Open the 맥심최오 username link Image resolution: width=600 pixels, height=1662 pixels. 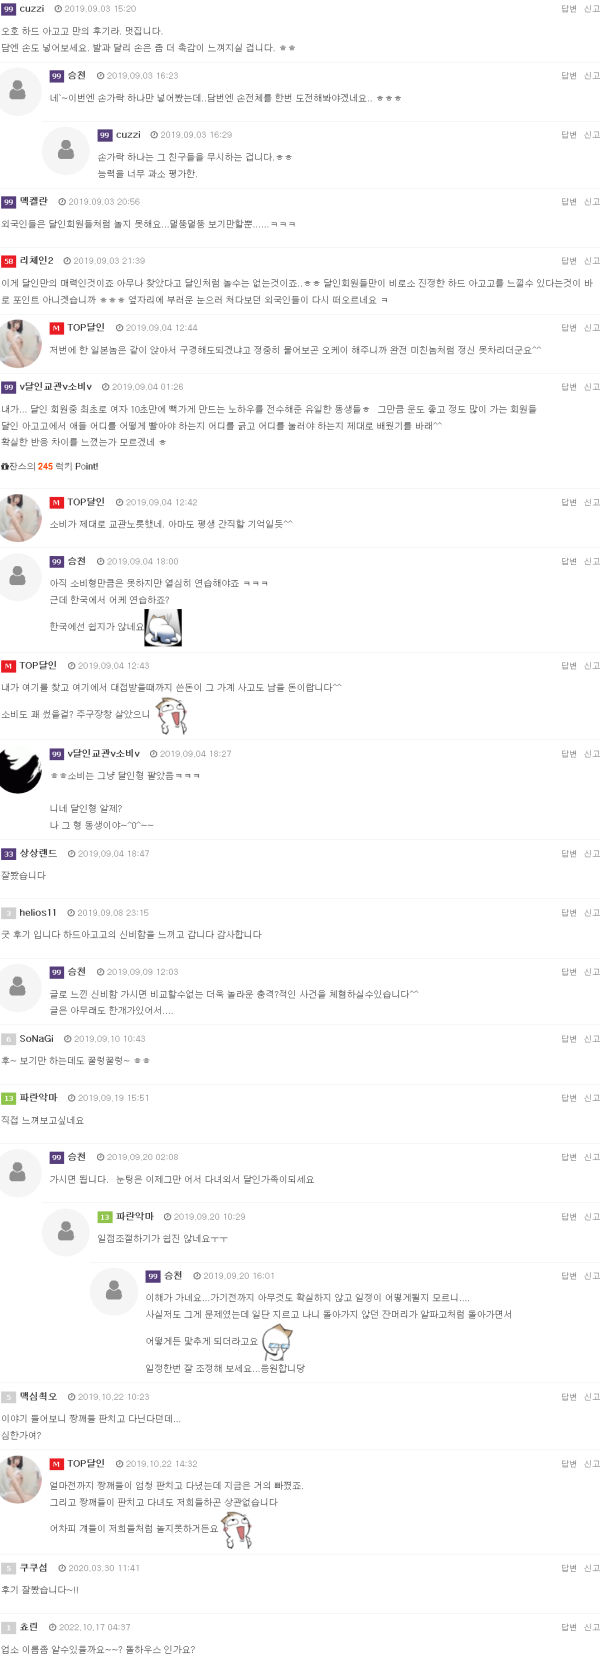coord(38,1397)
